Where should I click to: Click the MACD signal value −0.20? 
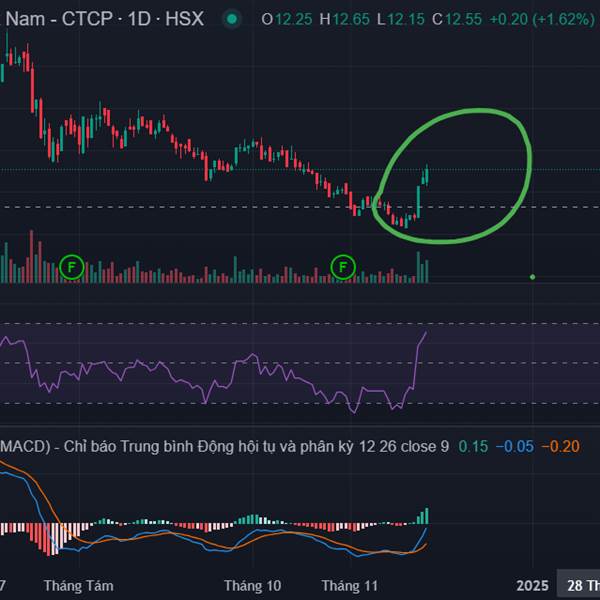click(x=561, y=447)
